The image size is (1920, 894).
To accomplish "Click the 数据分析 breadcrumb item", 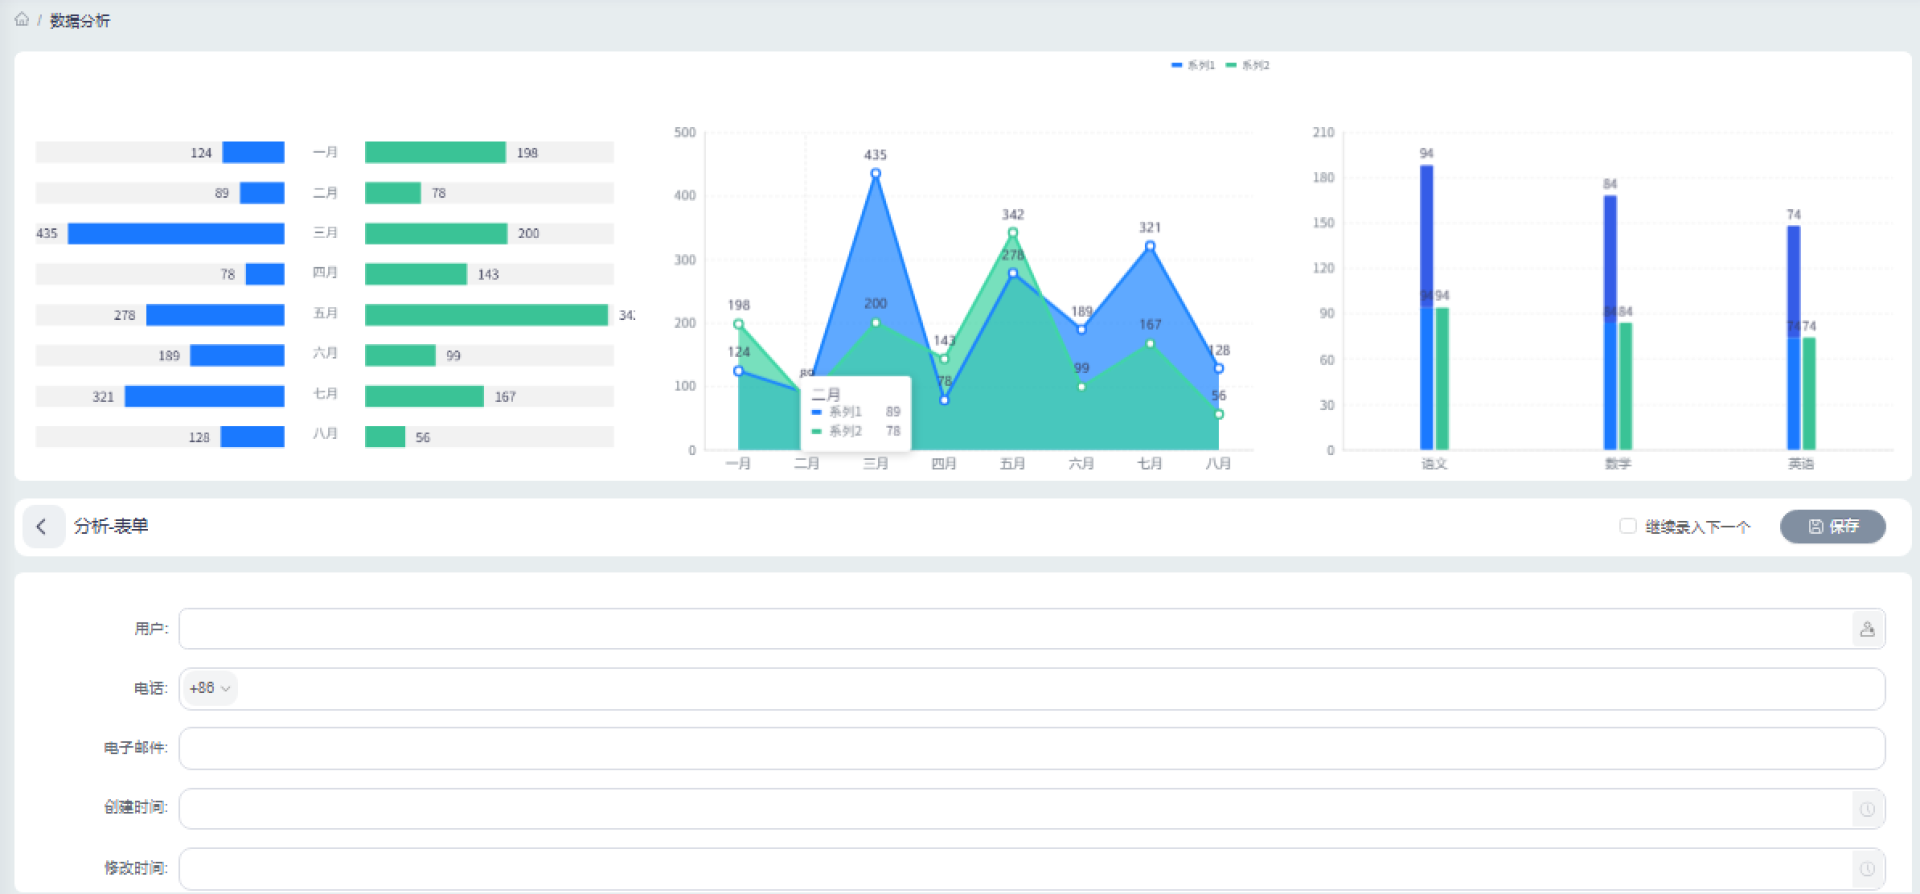I will tap(80, 20).
